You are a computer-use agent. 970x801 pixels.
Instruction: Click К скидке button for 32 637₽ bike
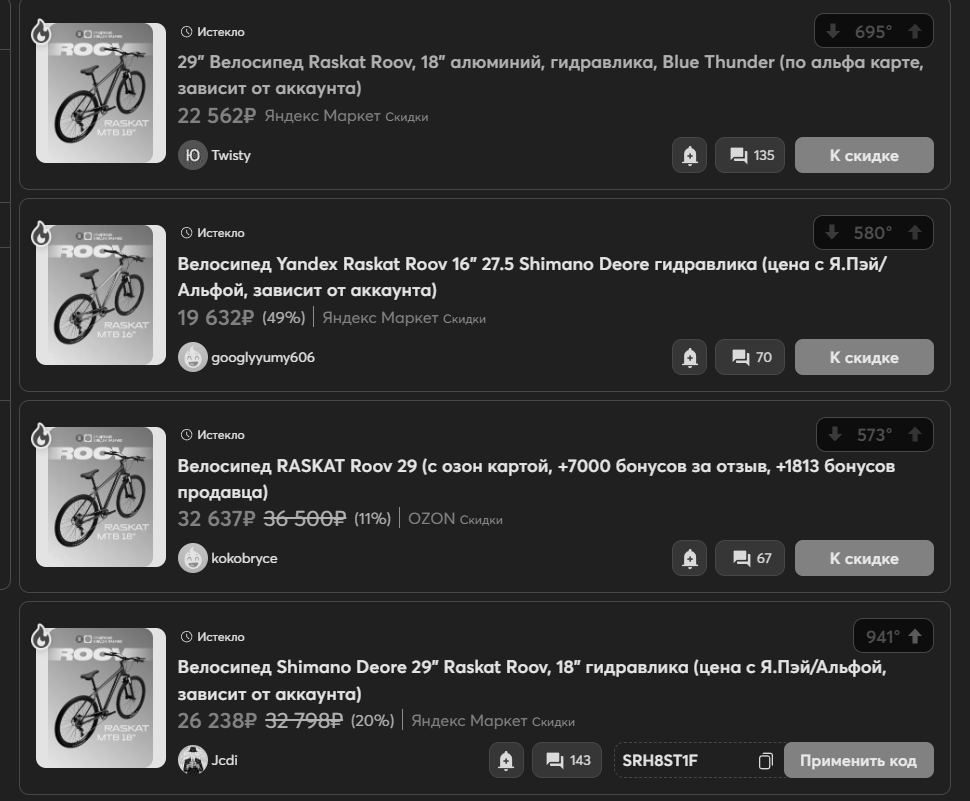coord(864,558)
